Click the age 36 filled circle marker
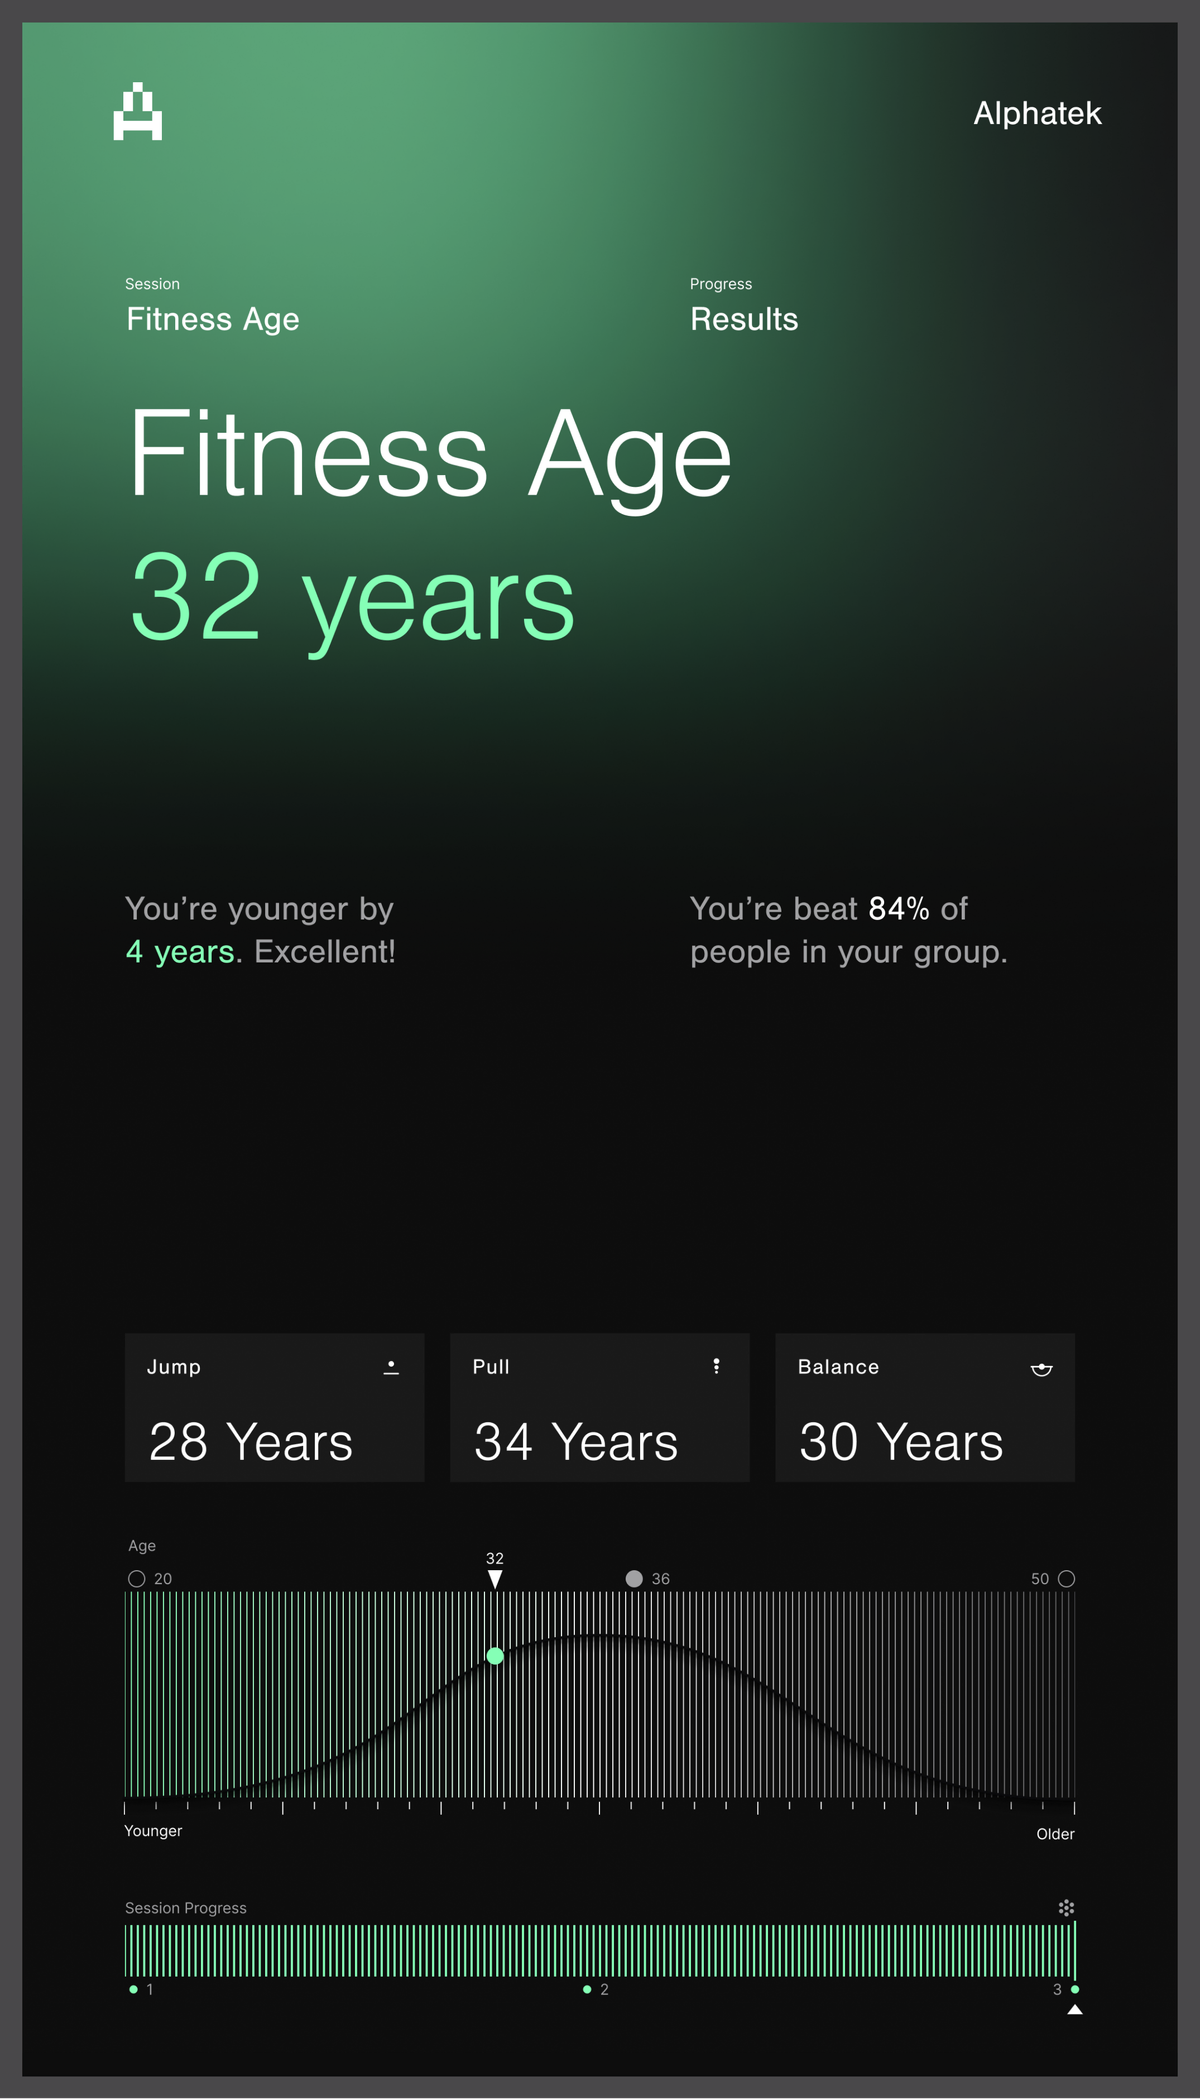The height and width of the screenshot is (2099, 1200). [x=634, y=1579]
